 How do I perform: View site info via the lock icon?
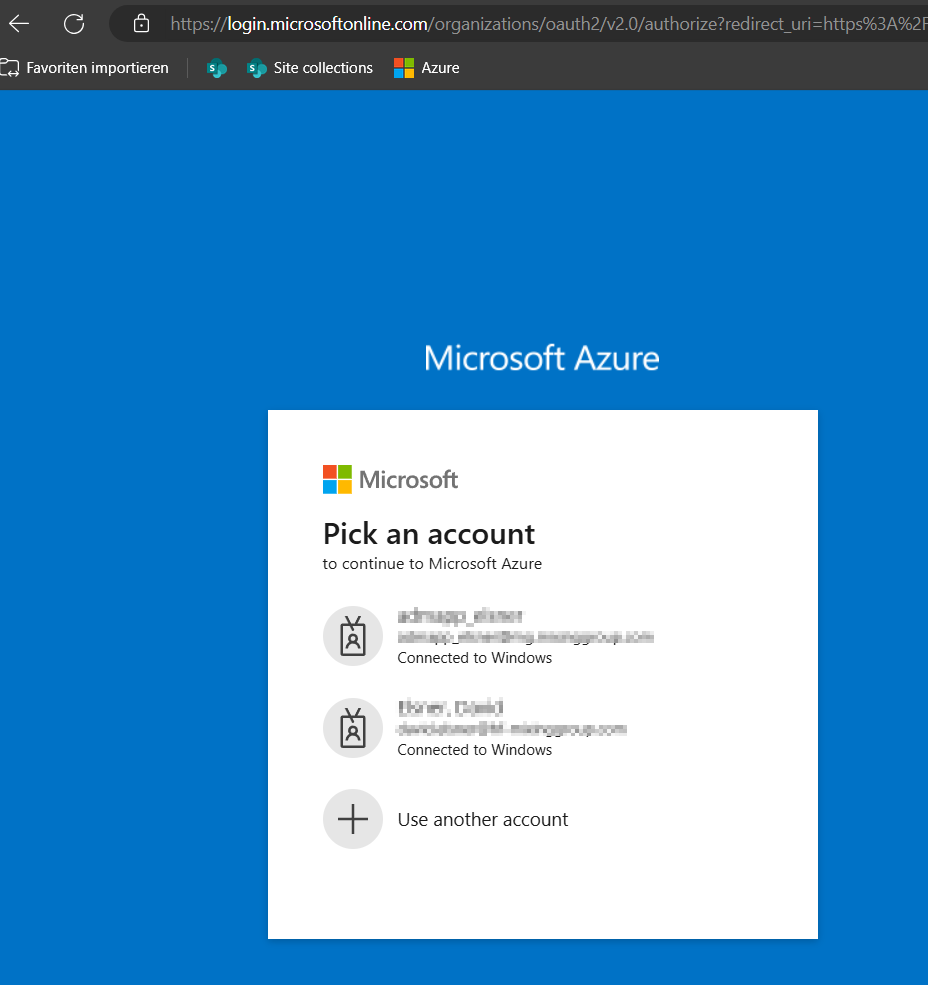click(x=141, y=24)
